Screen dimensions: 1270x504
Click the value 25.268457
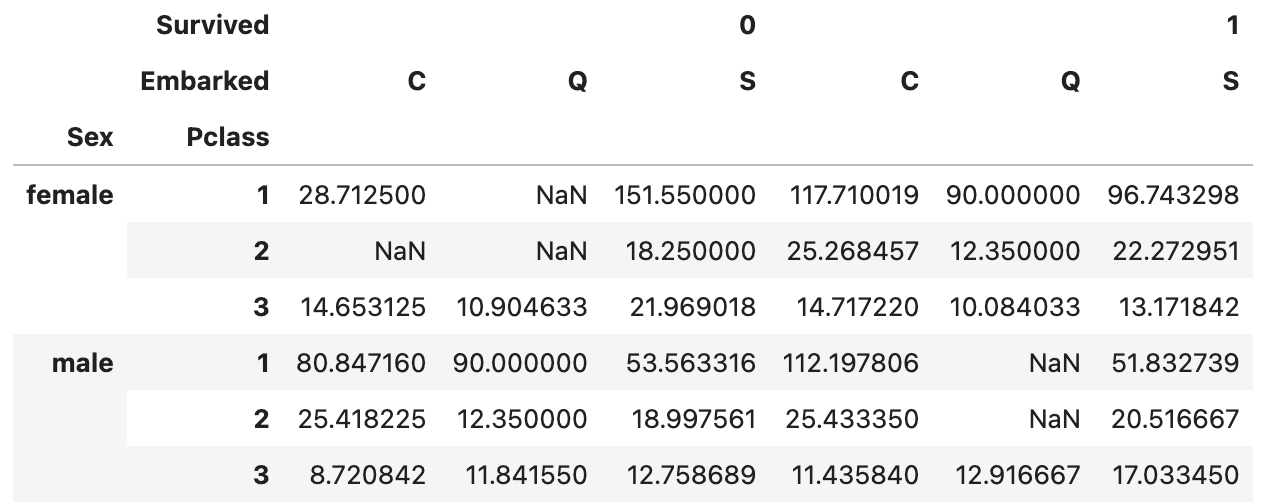(x=855, y=252)
